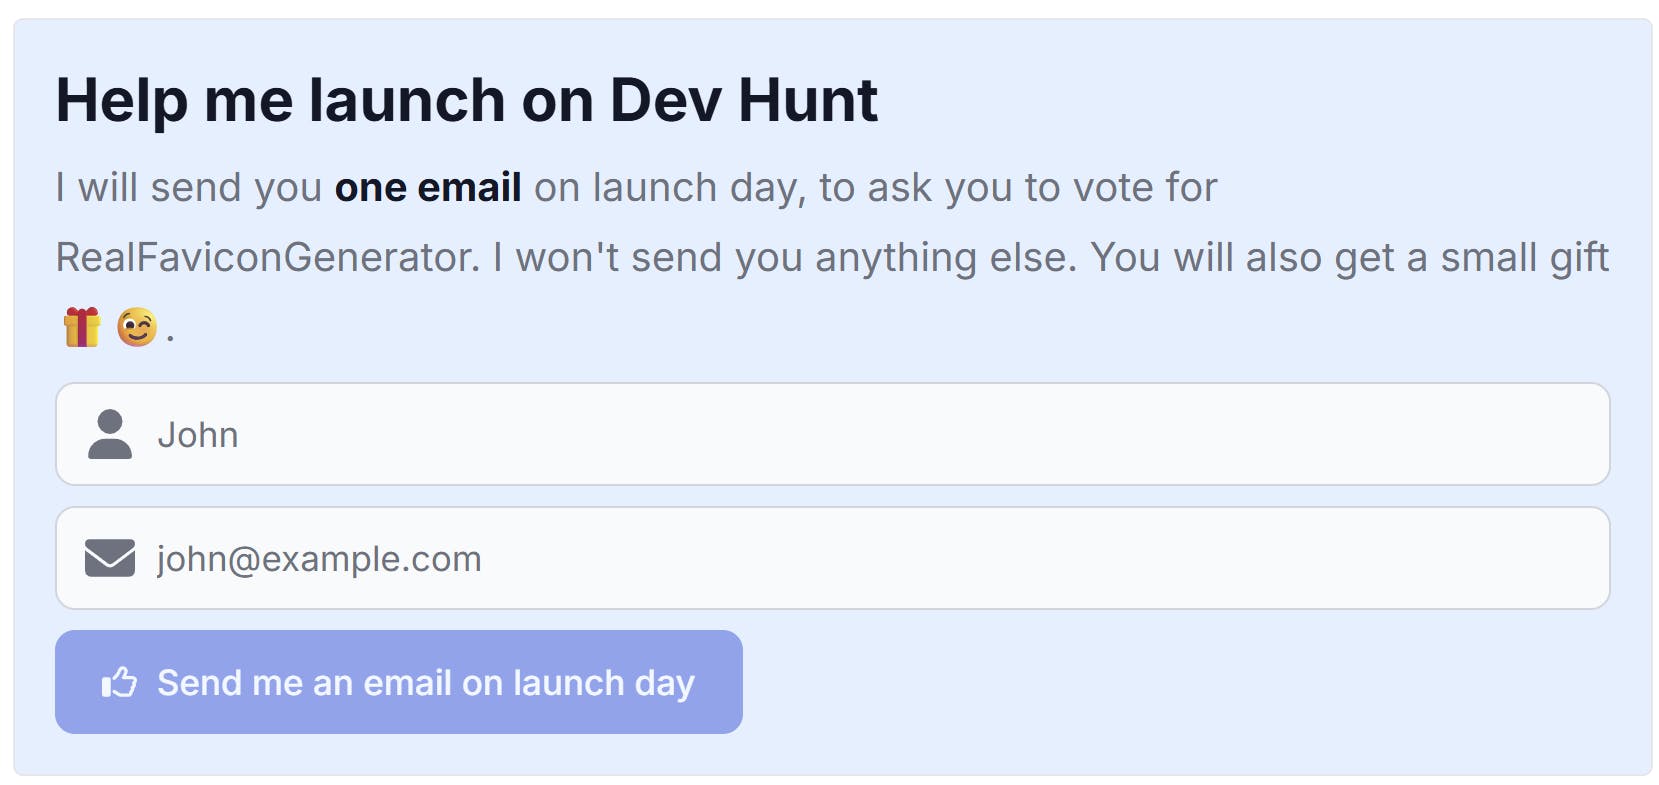Viewport: 1659px width, 785px height.
Task: Click the gift box emoji
Action: 82,327
